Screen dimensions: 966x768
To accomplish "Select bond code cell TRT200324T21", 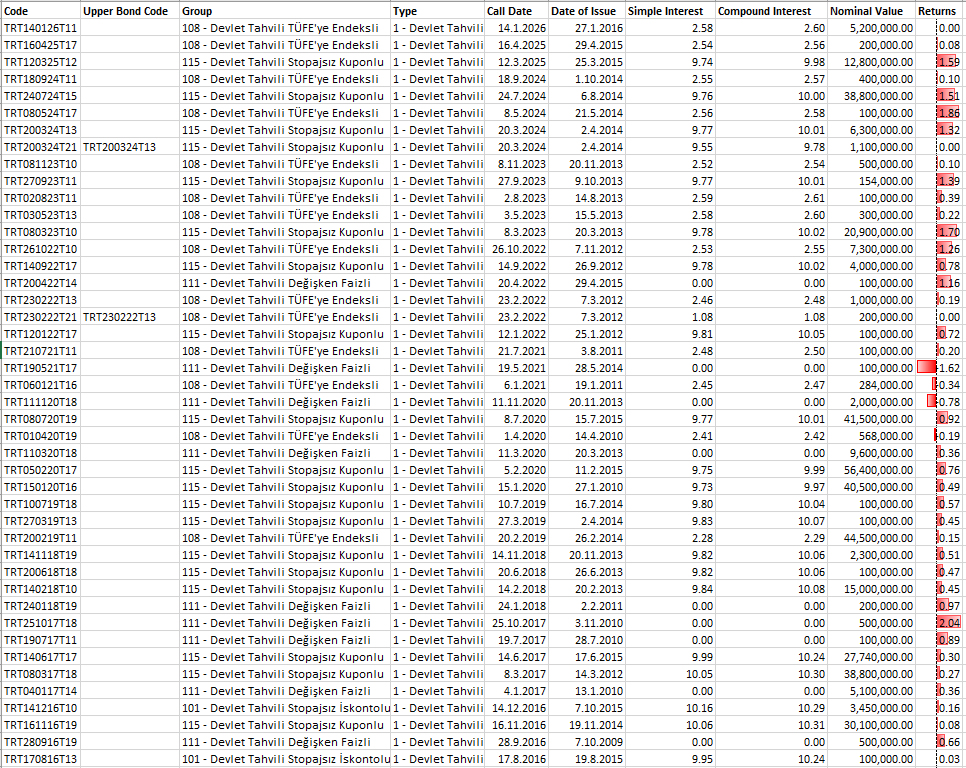I will coord(41,147).
